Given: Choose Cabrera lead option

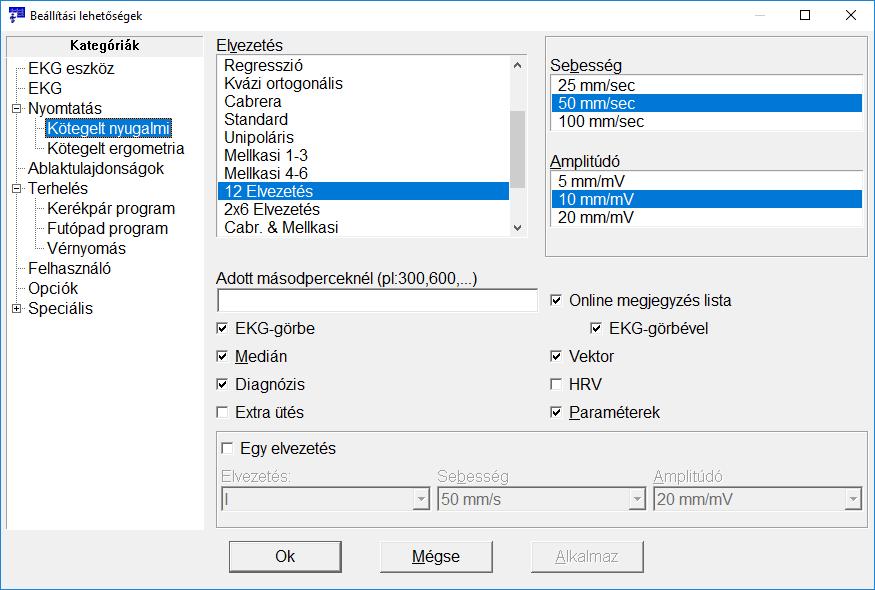Looking at the screenshot, I should coord(363,102).
